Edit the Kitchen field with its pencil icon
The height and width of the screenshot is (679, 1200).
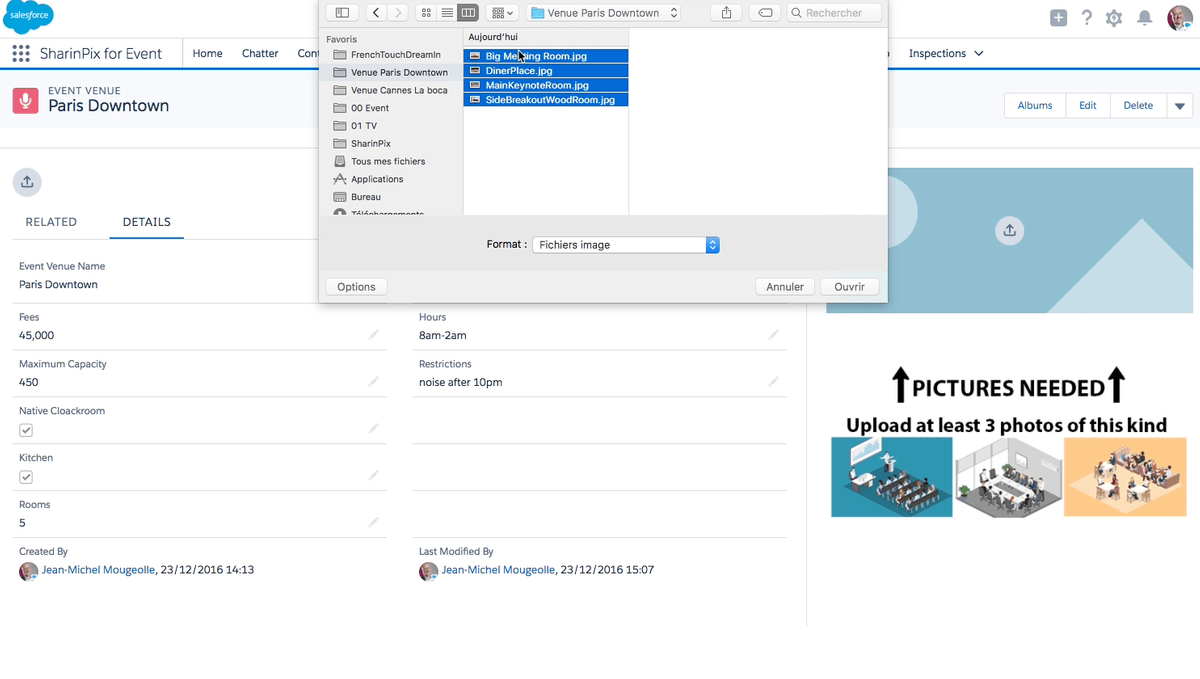click(373, 475)
